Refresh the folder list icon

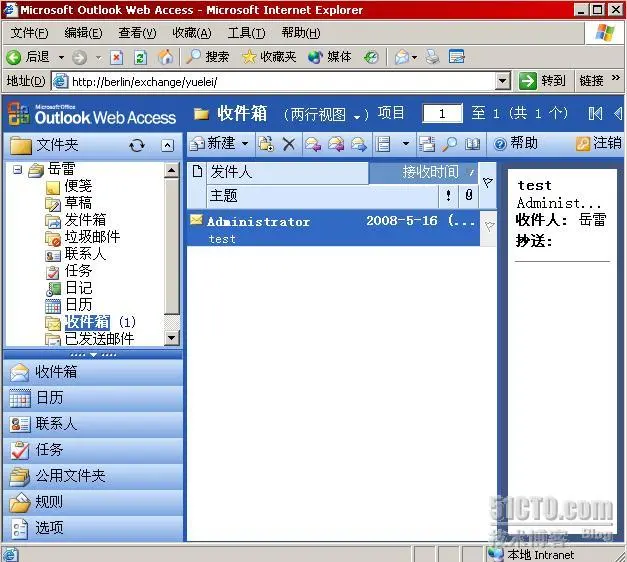pos(137,145)
